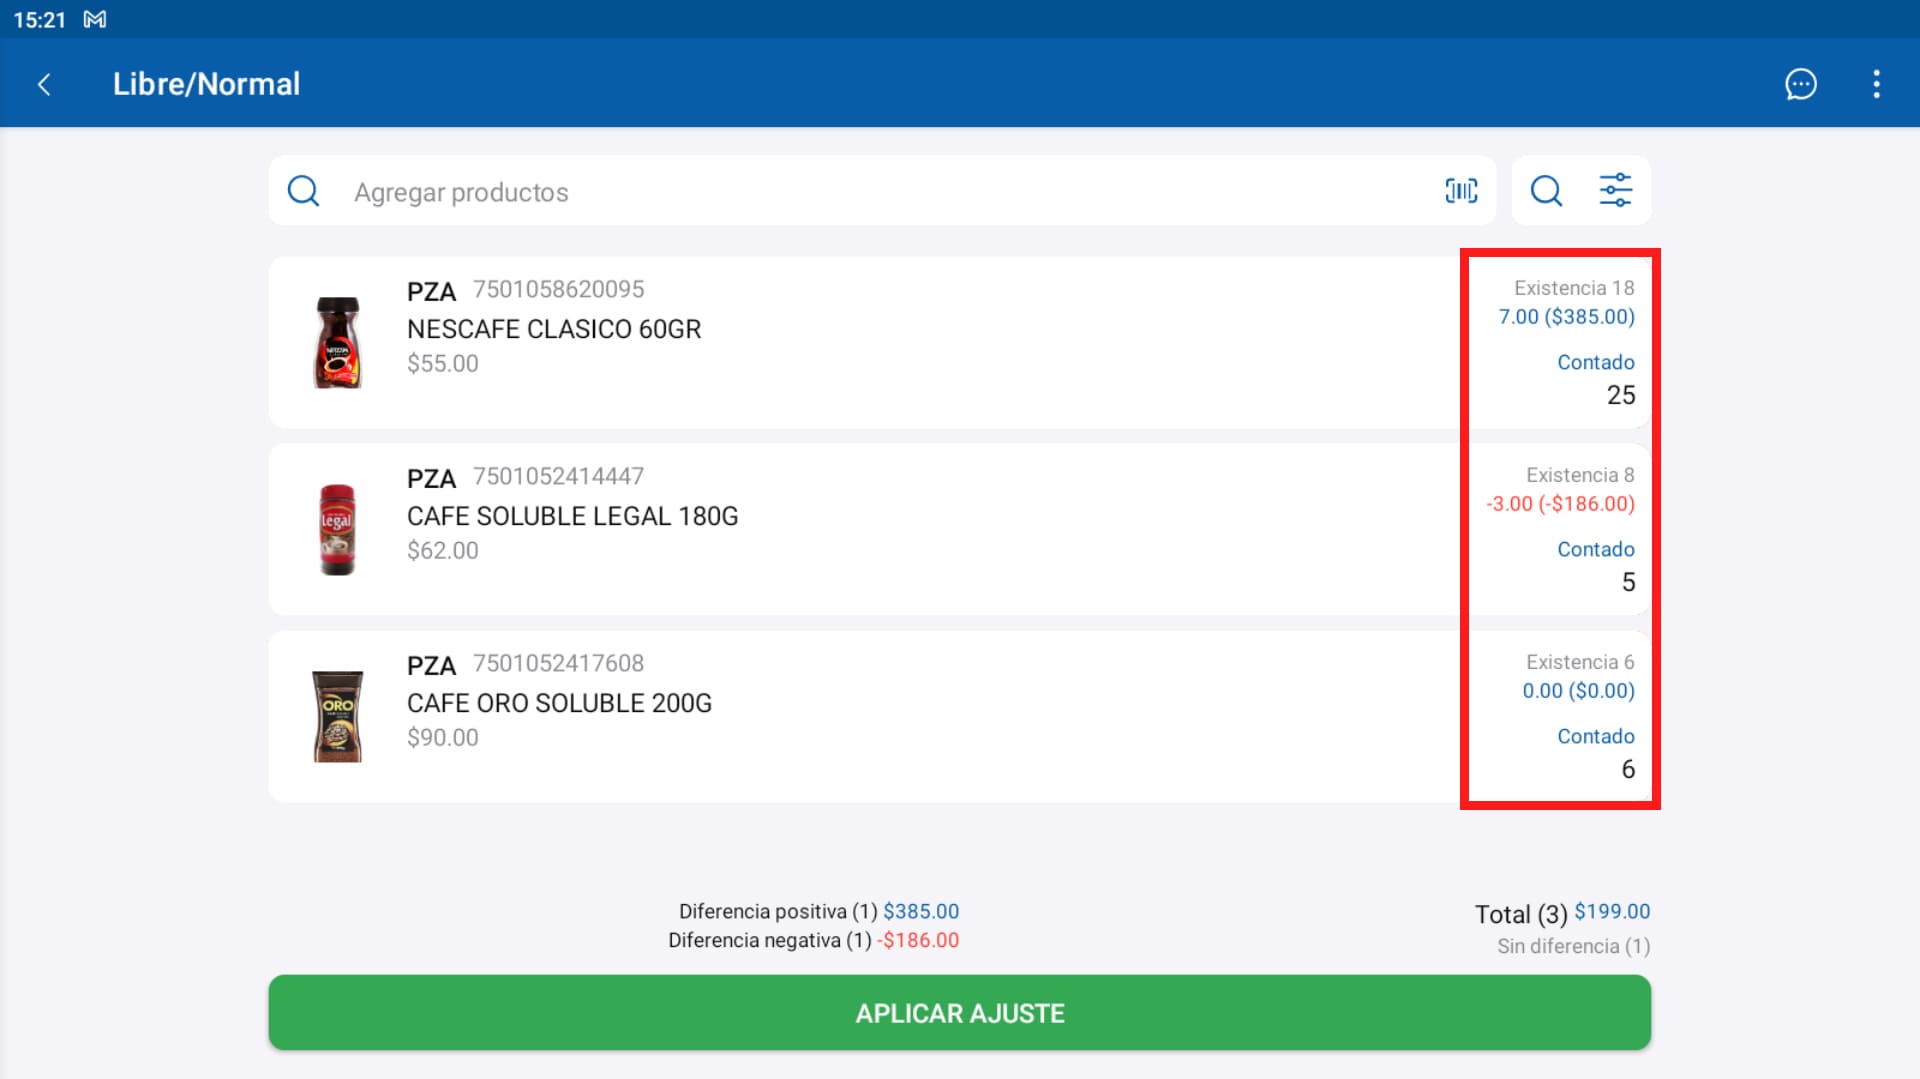Click the magnifier inside the product search bar
The image size is (1920, 1079).
pos(303,190)
